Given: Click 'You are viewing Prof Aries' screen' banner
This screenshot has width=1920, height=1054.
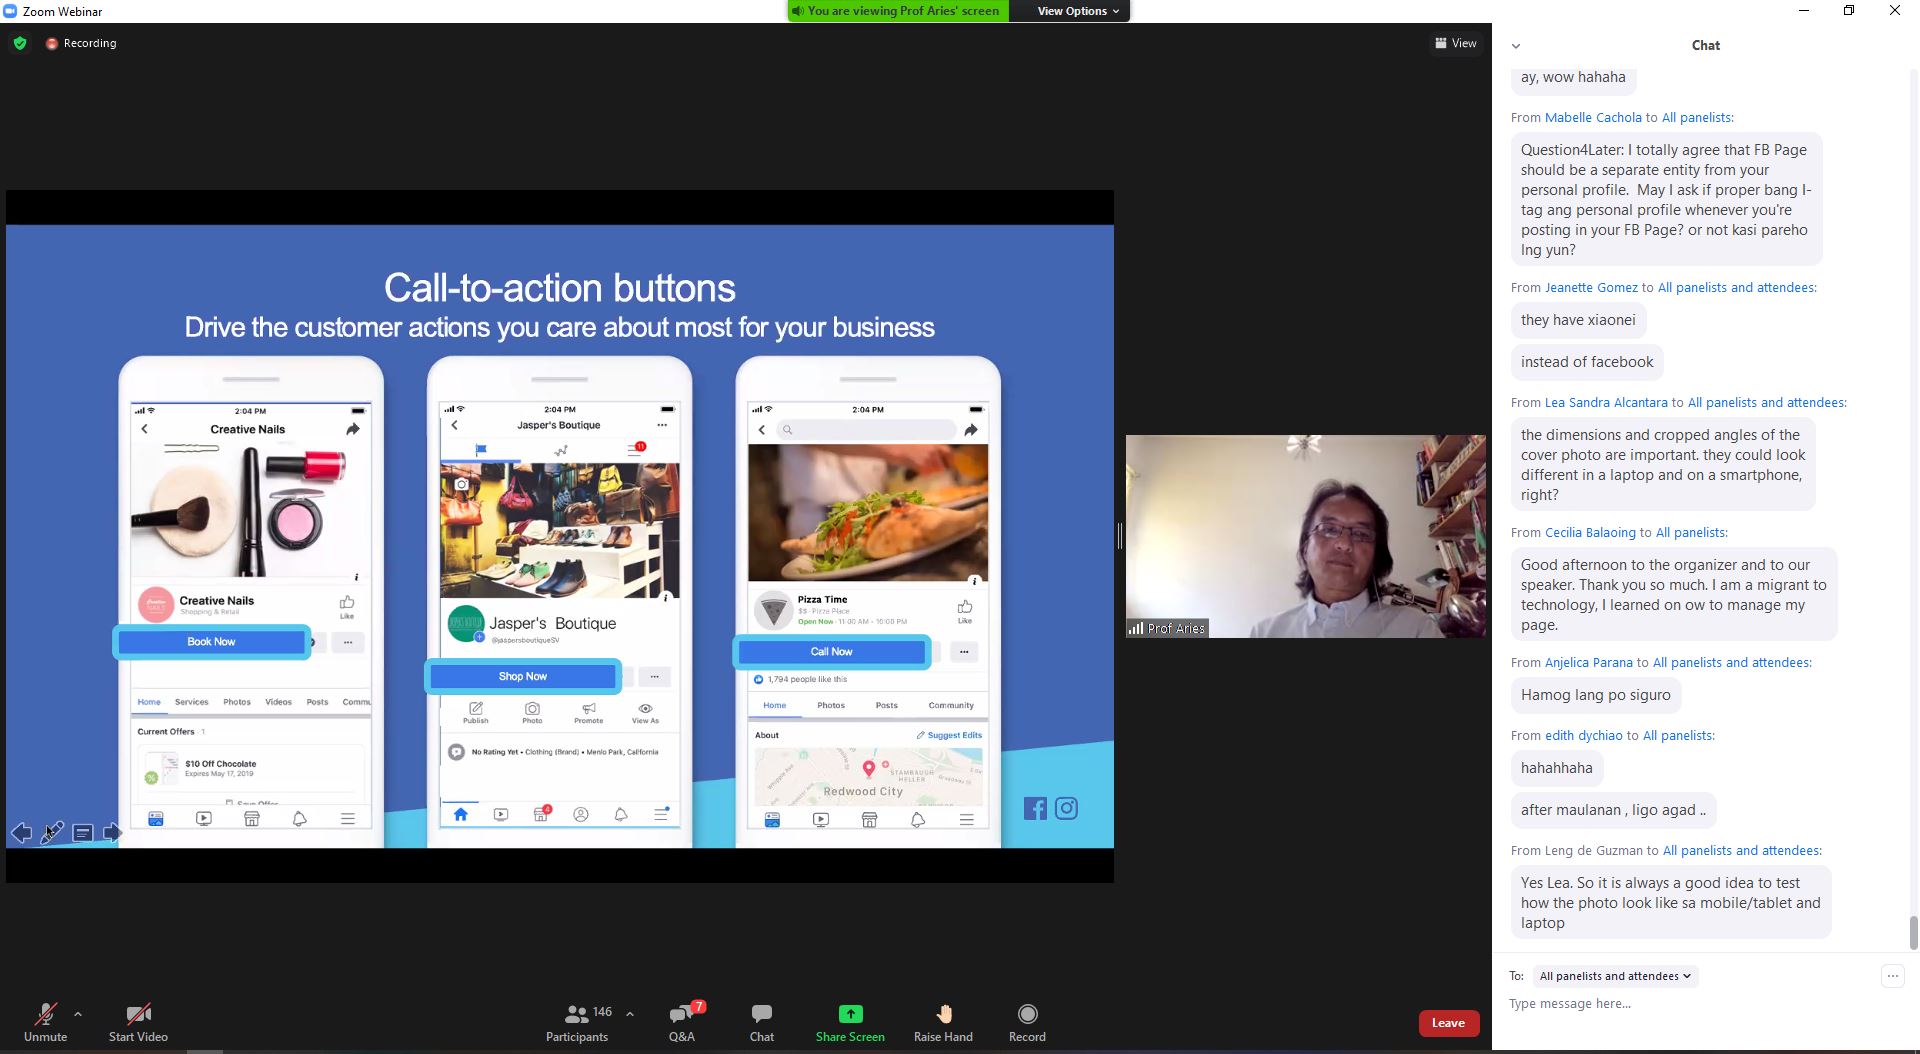Looking at the screenshot, I should (x=898, y=11).
